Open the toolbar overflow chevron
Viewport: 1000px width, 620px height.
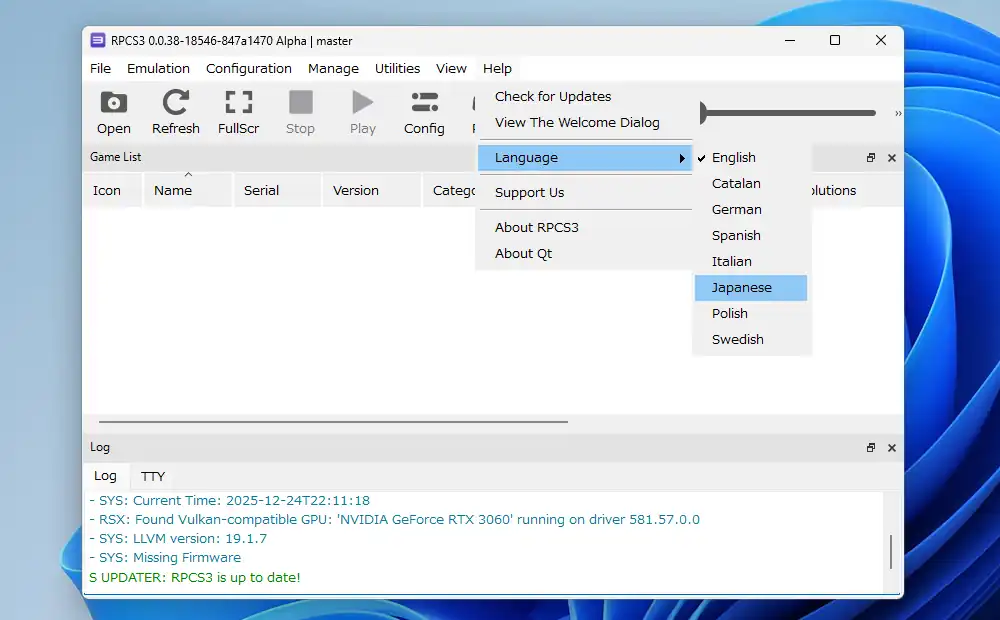[897, 113]
